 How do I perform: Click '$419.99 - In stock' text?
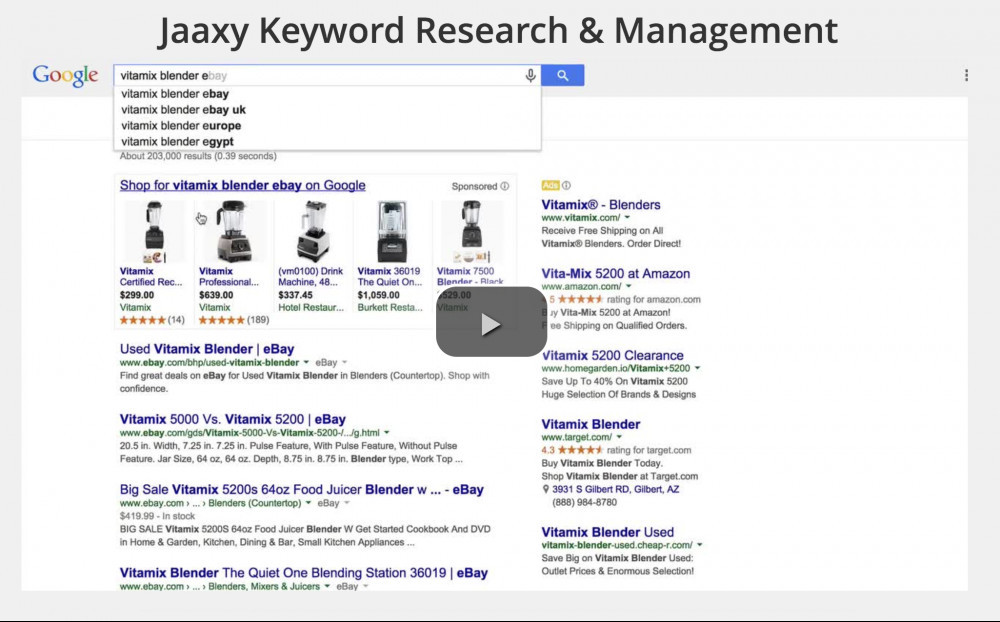(x=157, y=515)
